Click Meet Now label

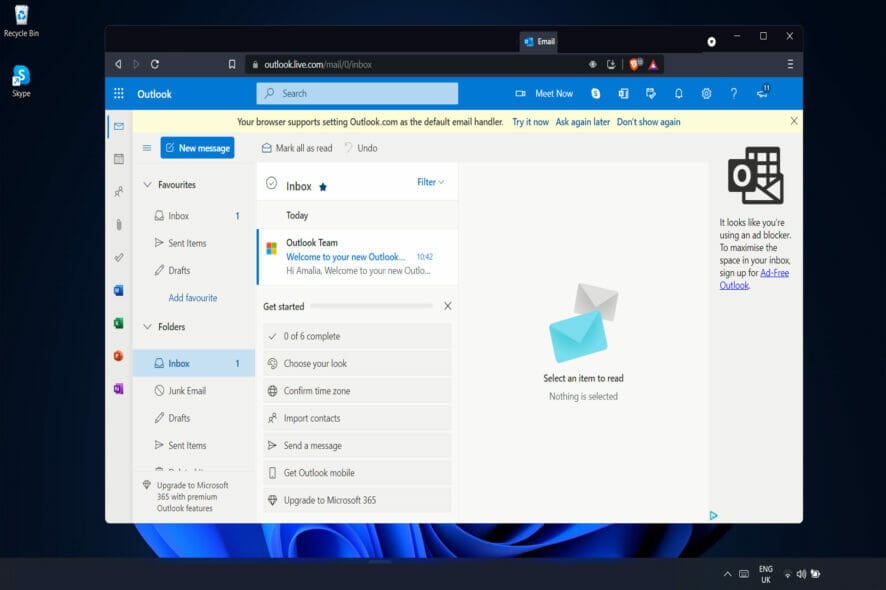[x=554, y=94]
